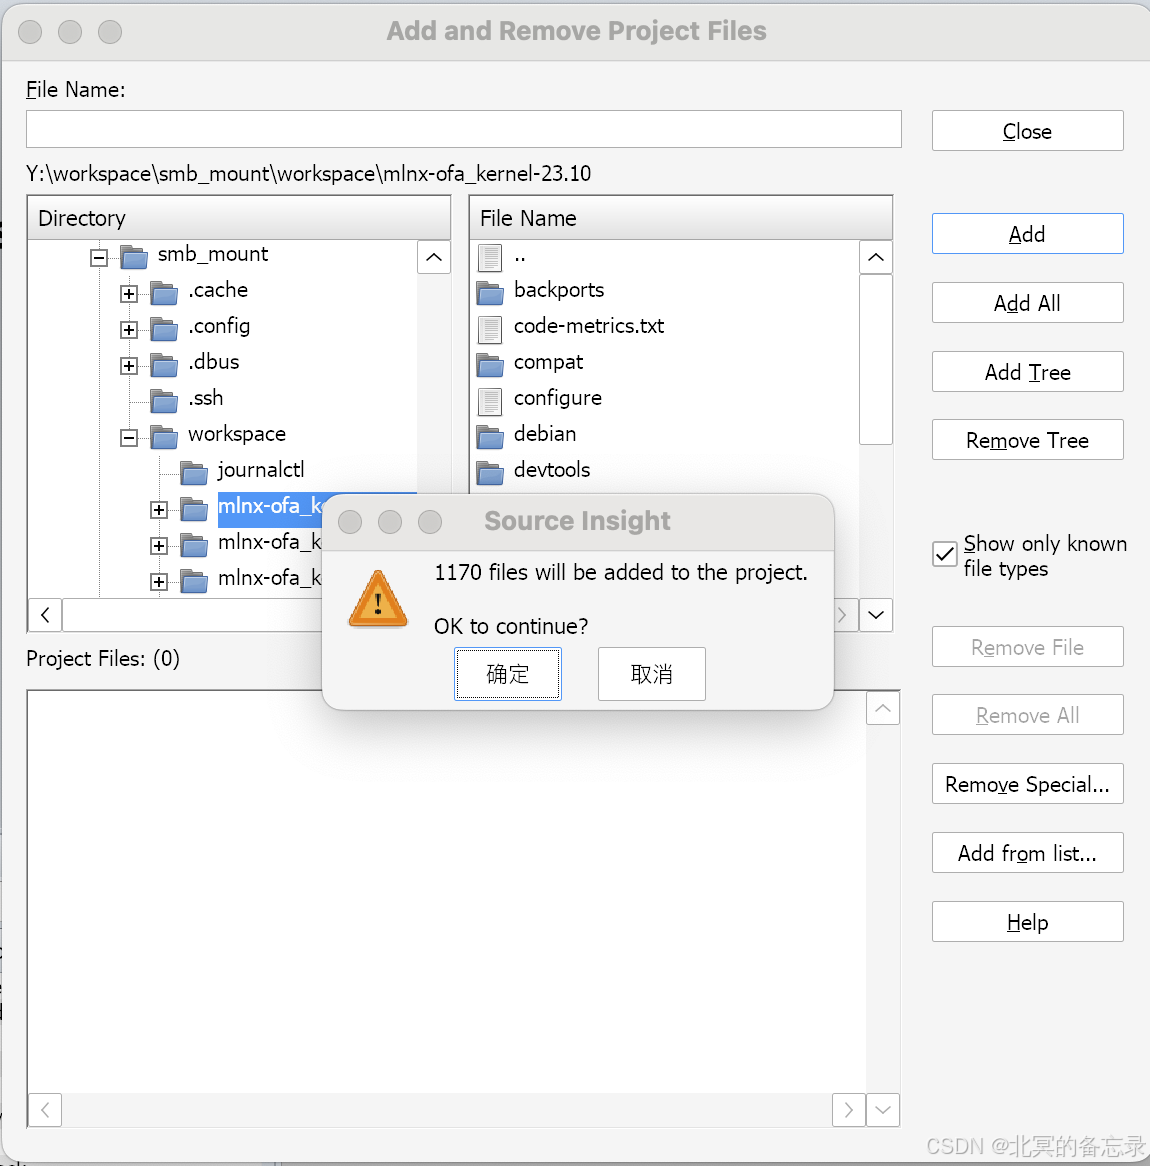1150x1166 pixels.
Task: Click Project Files list scroll right arrow
Action: (x=849, y=1110)
